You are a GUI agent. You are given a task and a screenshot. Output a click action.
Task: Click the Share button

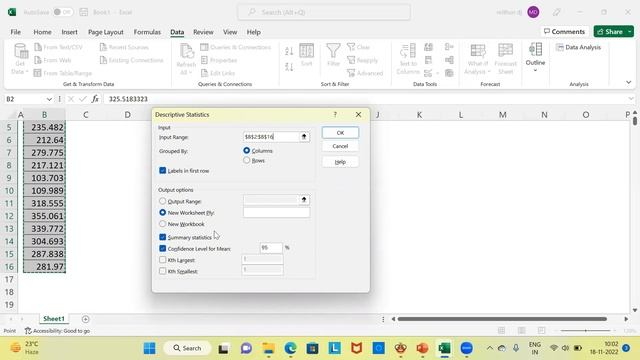pos(610,31)
